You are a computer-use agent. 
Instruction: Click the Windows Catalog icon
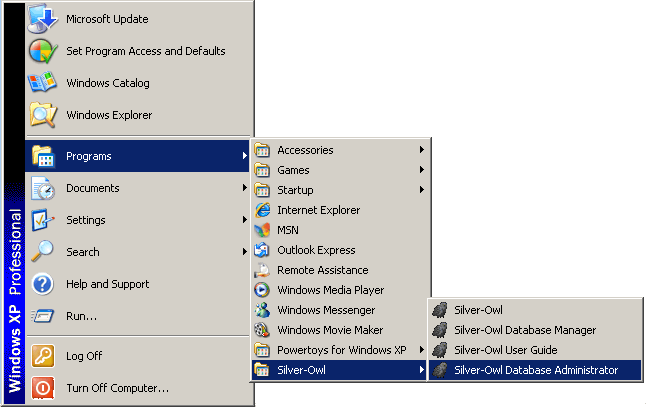pos(42,82)
